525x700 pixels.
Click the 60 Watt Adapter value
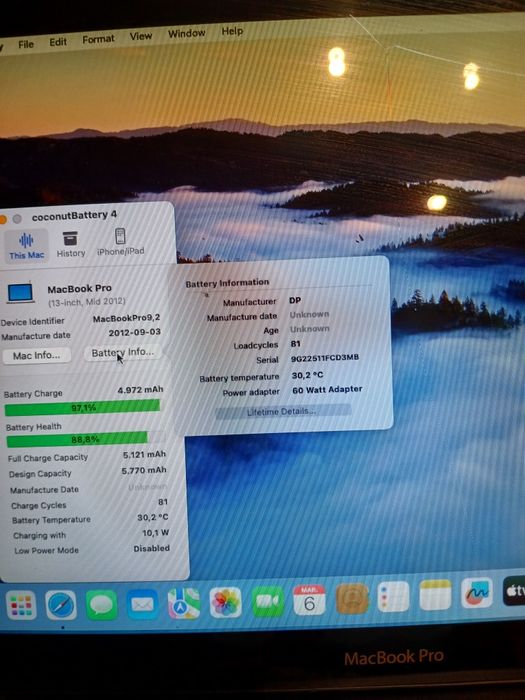[327, 390]
